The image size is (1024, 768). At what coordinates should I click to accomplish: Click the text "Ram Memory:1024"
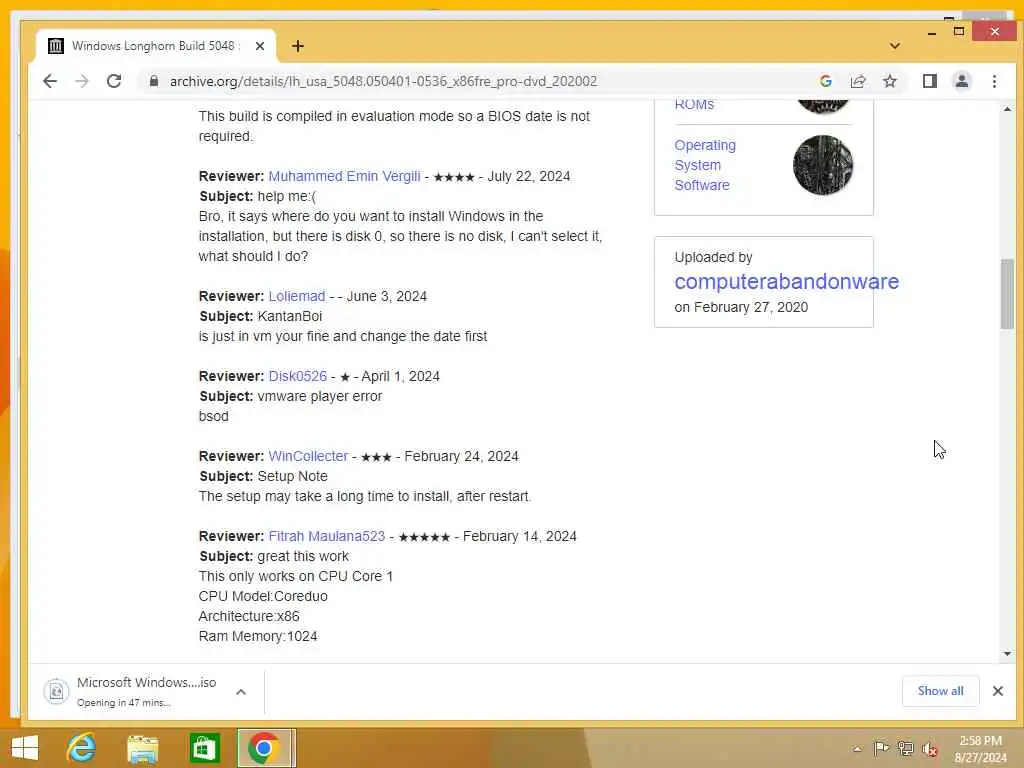258,636
